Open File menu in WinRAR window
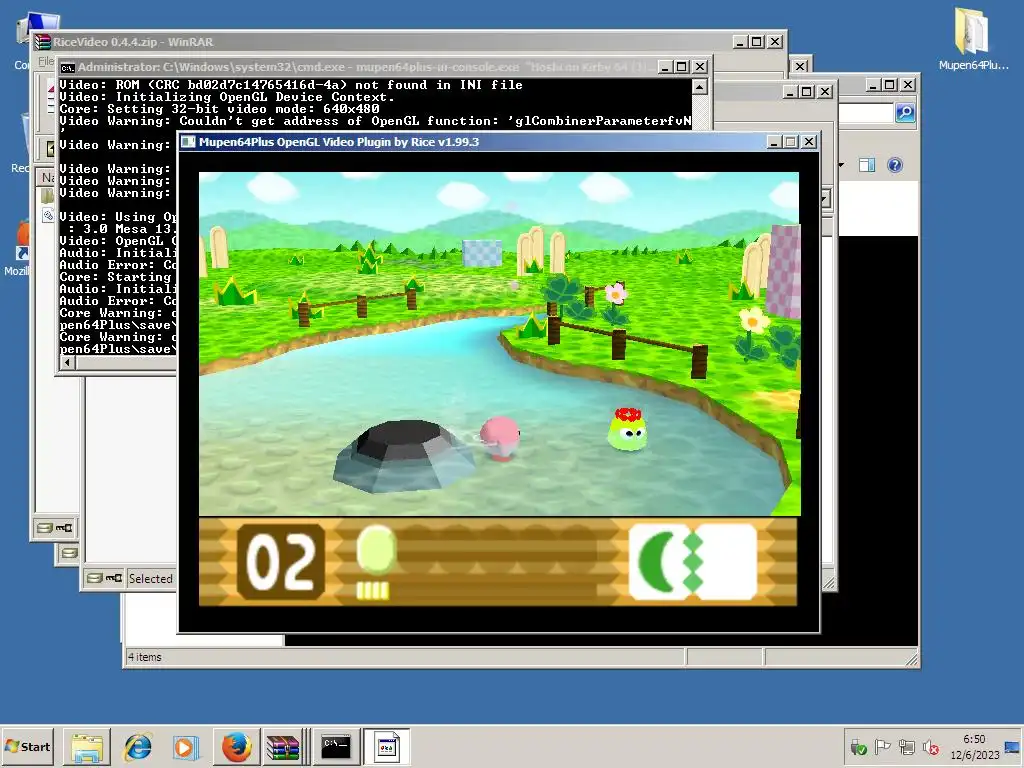1024x768 pixels. (x=46, y=61)
